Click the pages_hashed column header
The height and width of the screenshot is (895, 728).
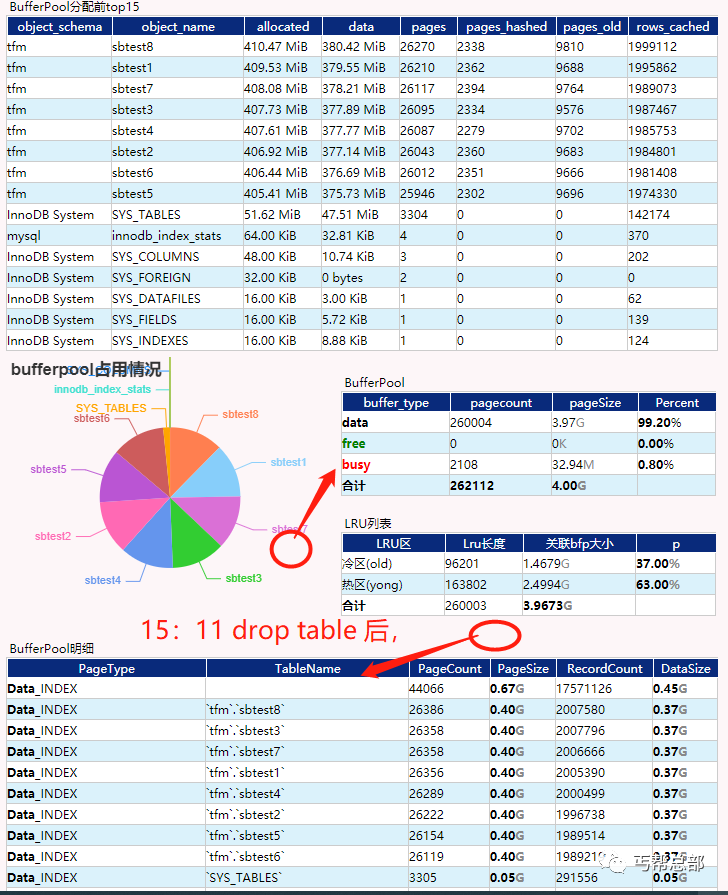506,27
